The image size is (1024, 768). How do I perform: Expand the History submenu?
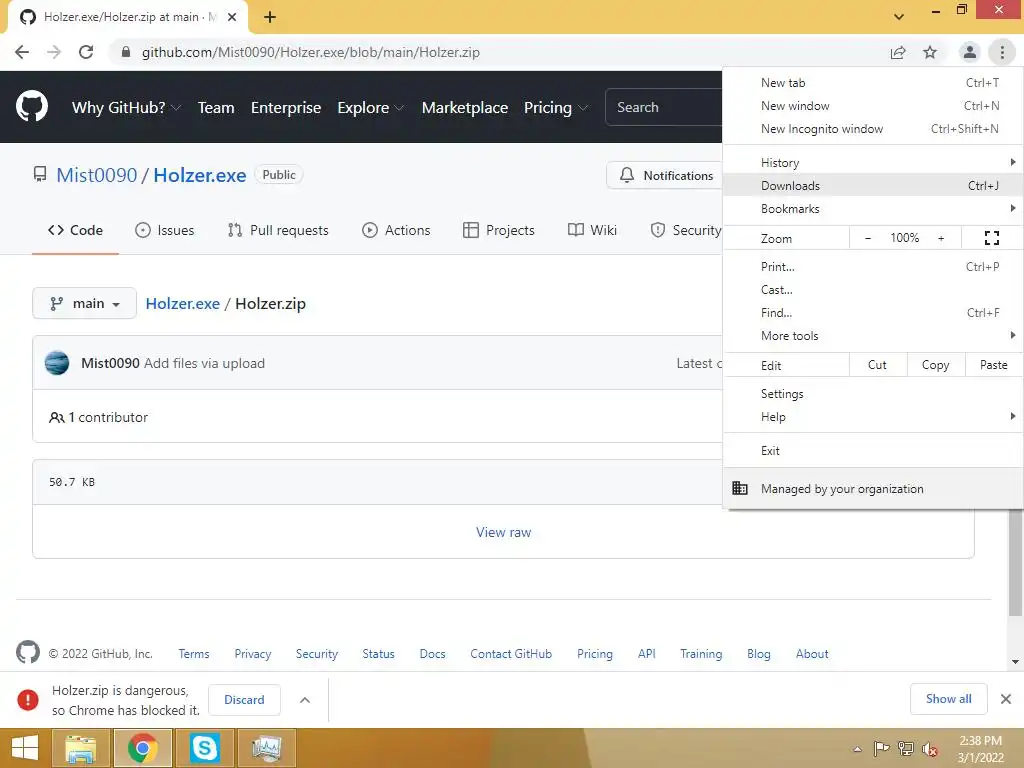(872, 163)
